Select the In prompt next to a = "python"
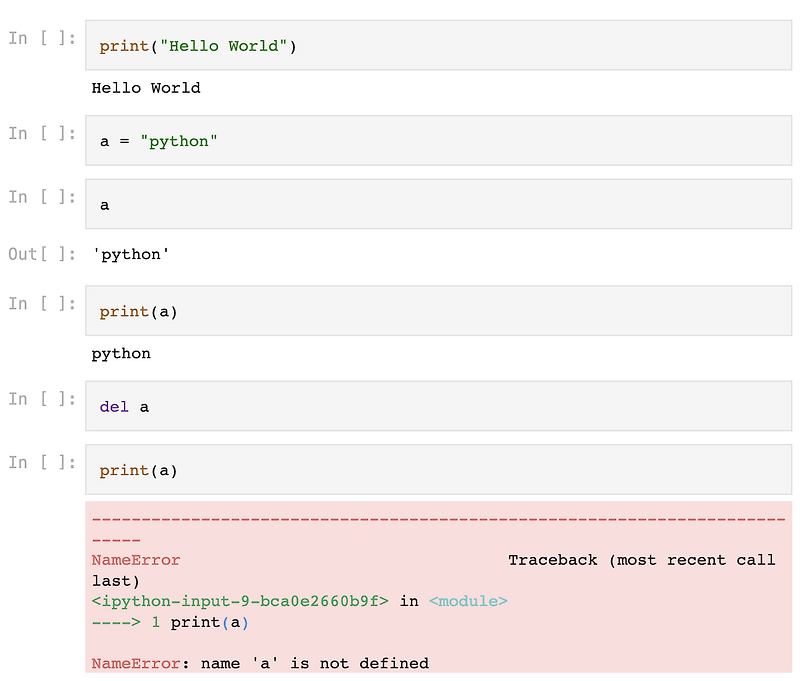This screenshot has height=681, width=800. click(42, 133)
